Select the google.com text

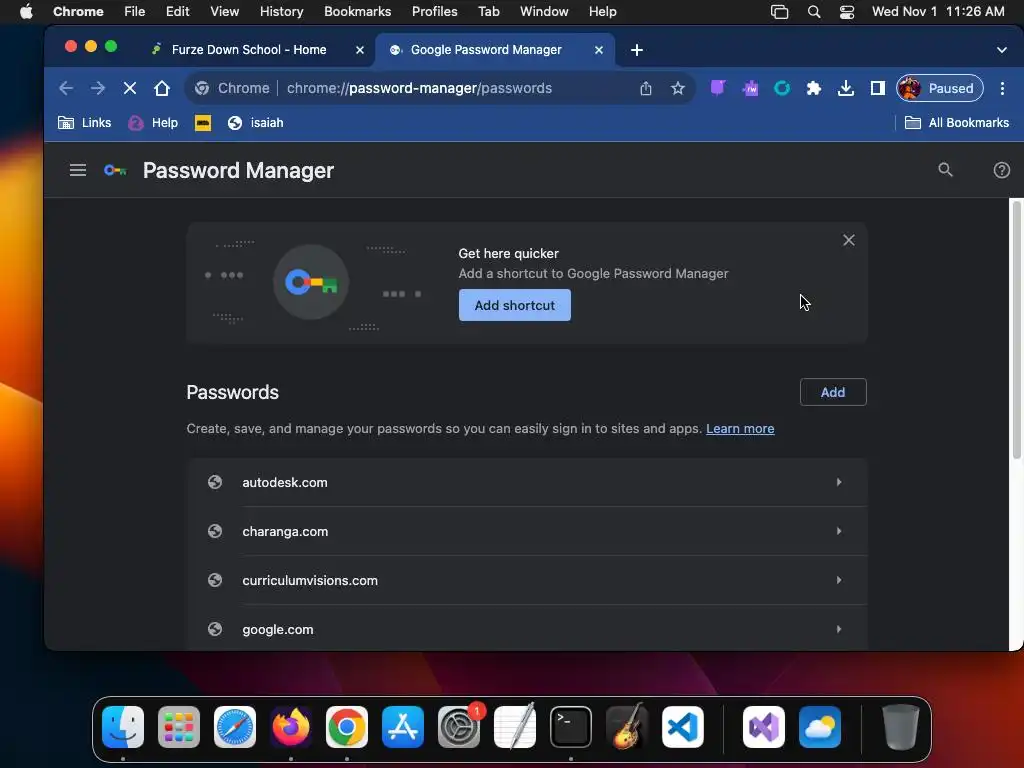278,630
